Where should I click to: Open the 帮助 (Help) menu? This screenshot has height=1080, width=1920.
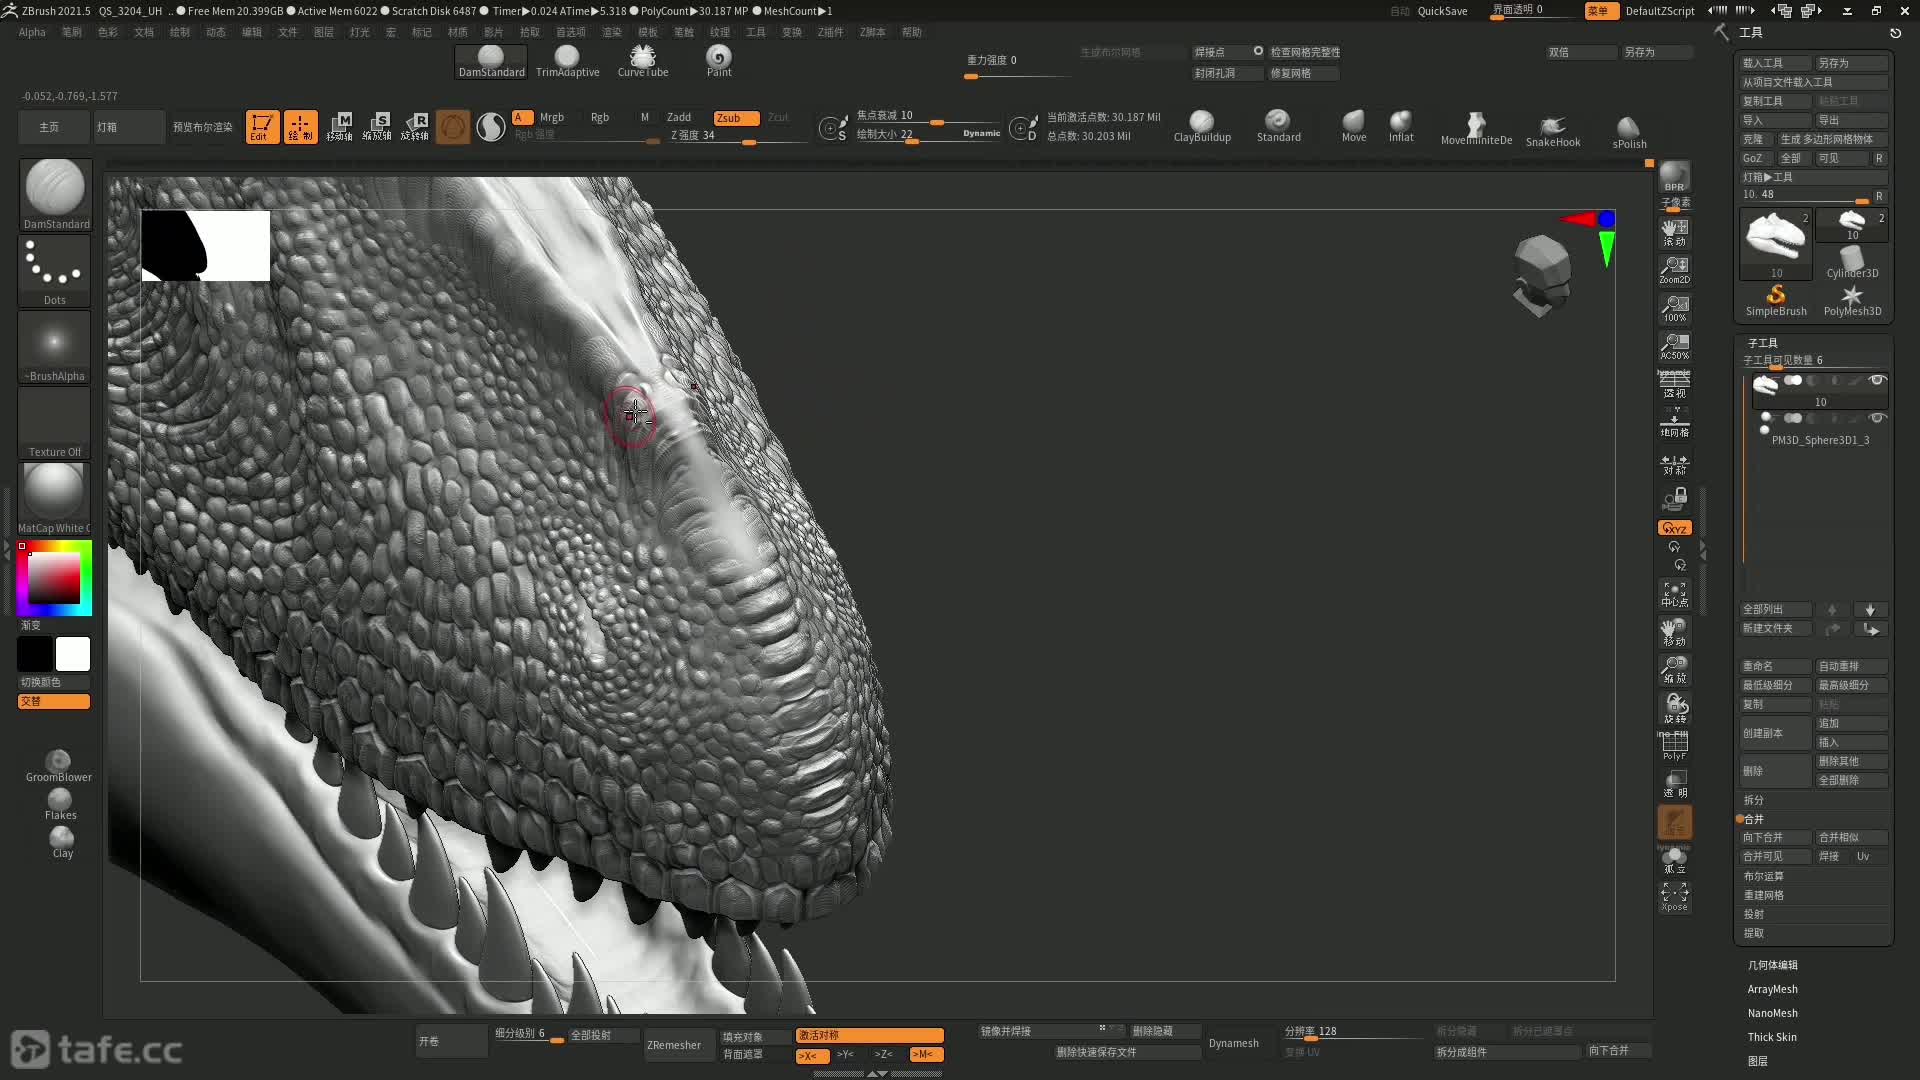click(x=911, y=32)
